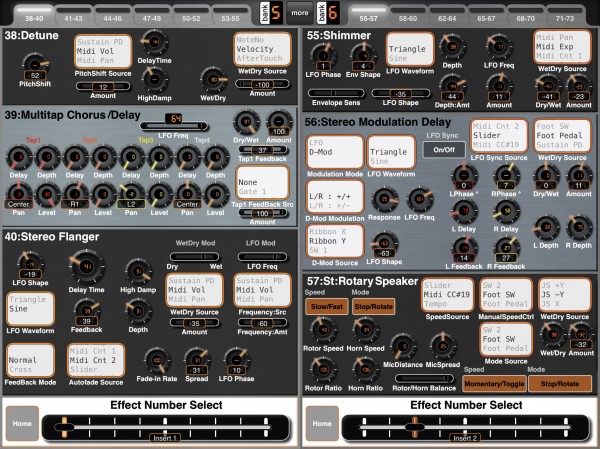Click the Envelope Sens slider in Shimmer
This screenshot has width=600, height=449.
(336, 93)
